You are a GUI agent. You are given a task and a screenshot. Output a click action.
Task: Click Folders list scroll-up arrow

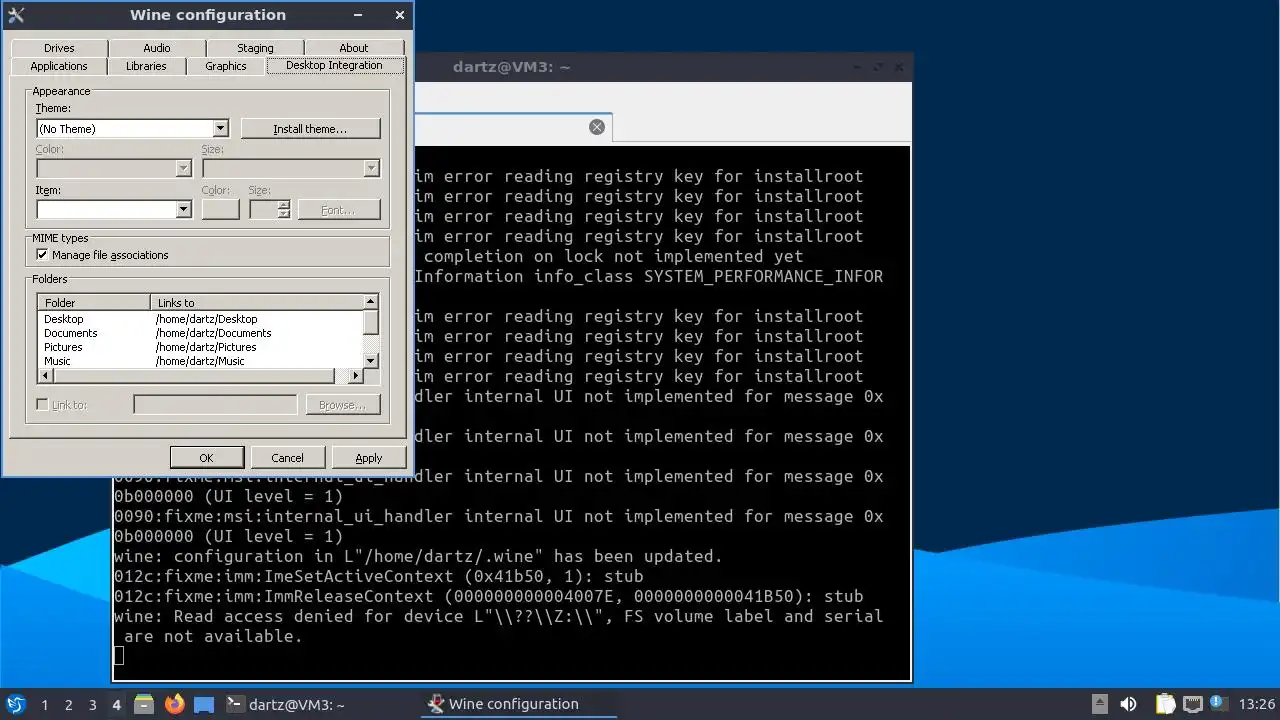[x=371, y=302]
